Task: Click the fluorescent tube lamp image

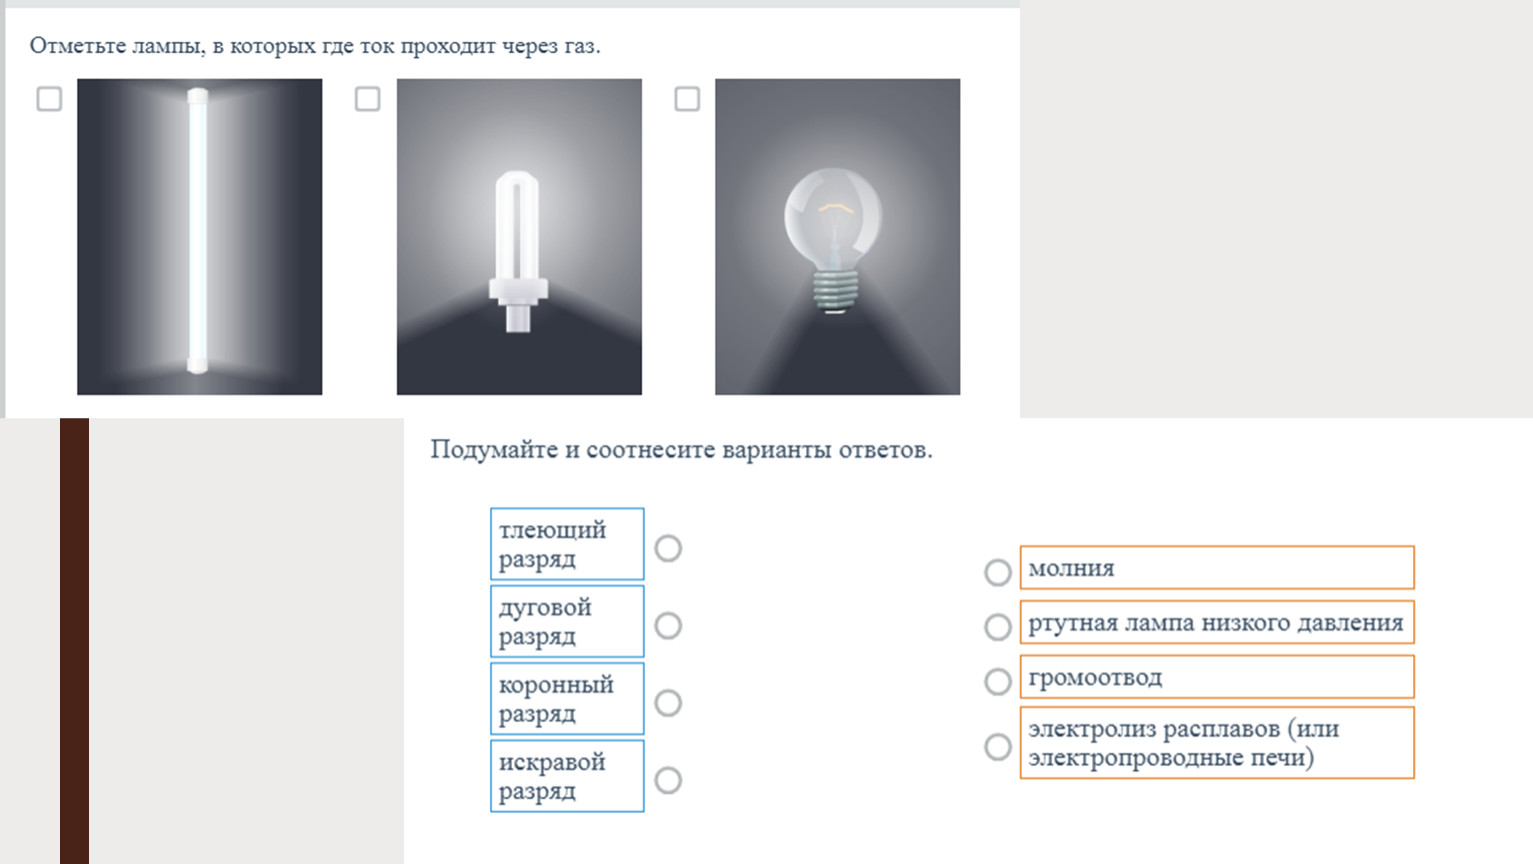Action: point(200,237)
